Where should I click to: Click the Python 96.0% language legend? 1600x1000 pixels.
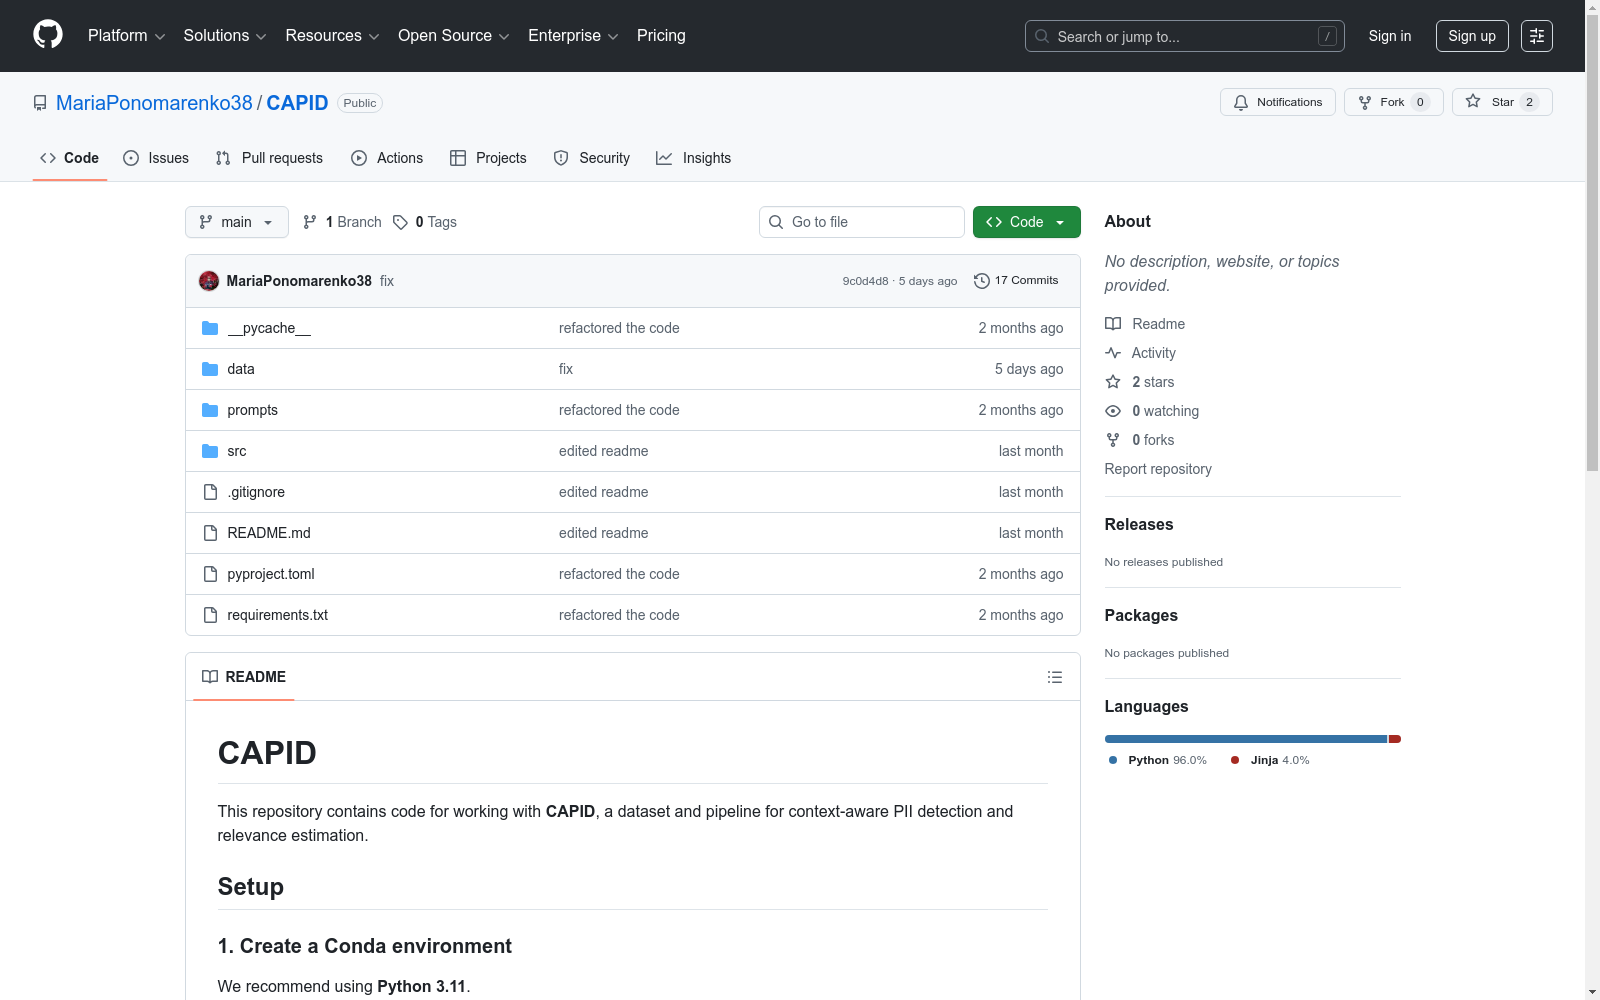pyautogui.click(x=1158, y=760)
